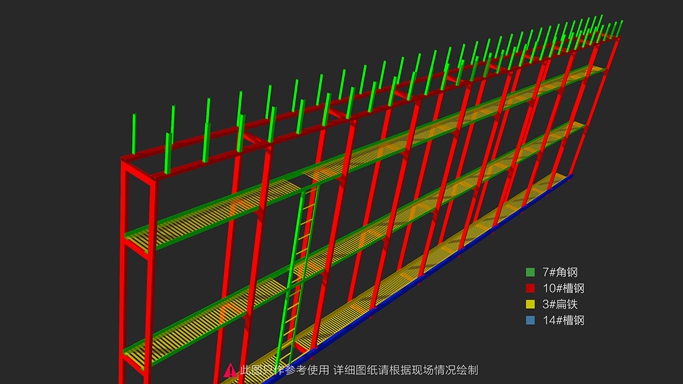Select the 10#槽钢 legend text
The height and width of the screenshot is (384, 683).
pyautogui.click(x=563, y=288)
